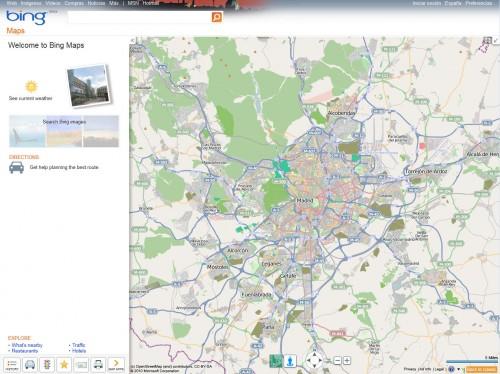The width and height of the screenshot is (500, 374).
Task: Click the Móstoles label on the map
Action: (218, 267)
